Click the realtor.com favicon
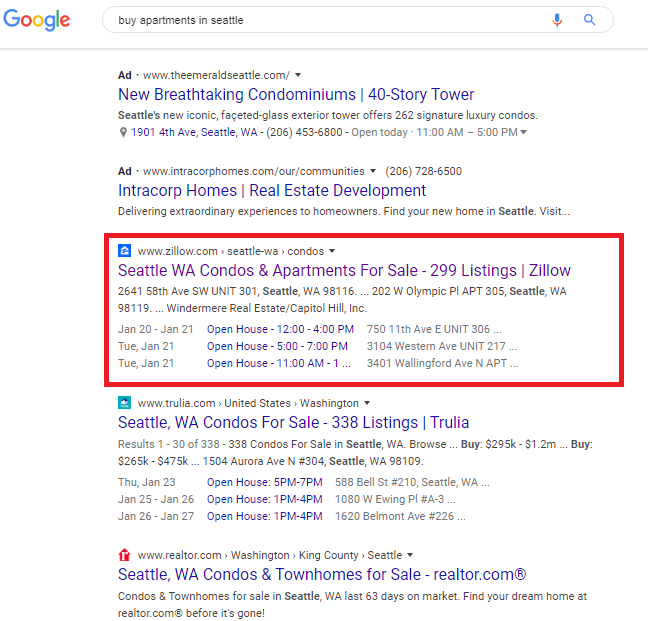The height and width of the screenshot is (621, 648). coord(124,554)
